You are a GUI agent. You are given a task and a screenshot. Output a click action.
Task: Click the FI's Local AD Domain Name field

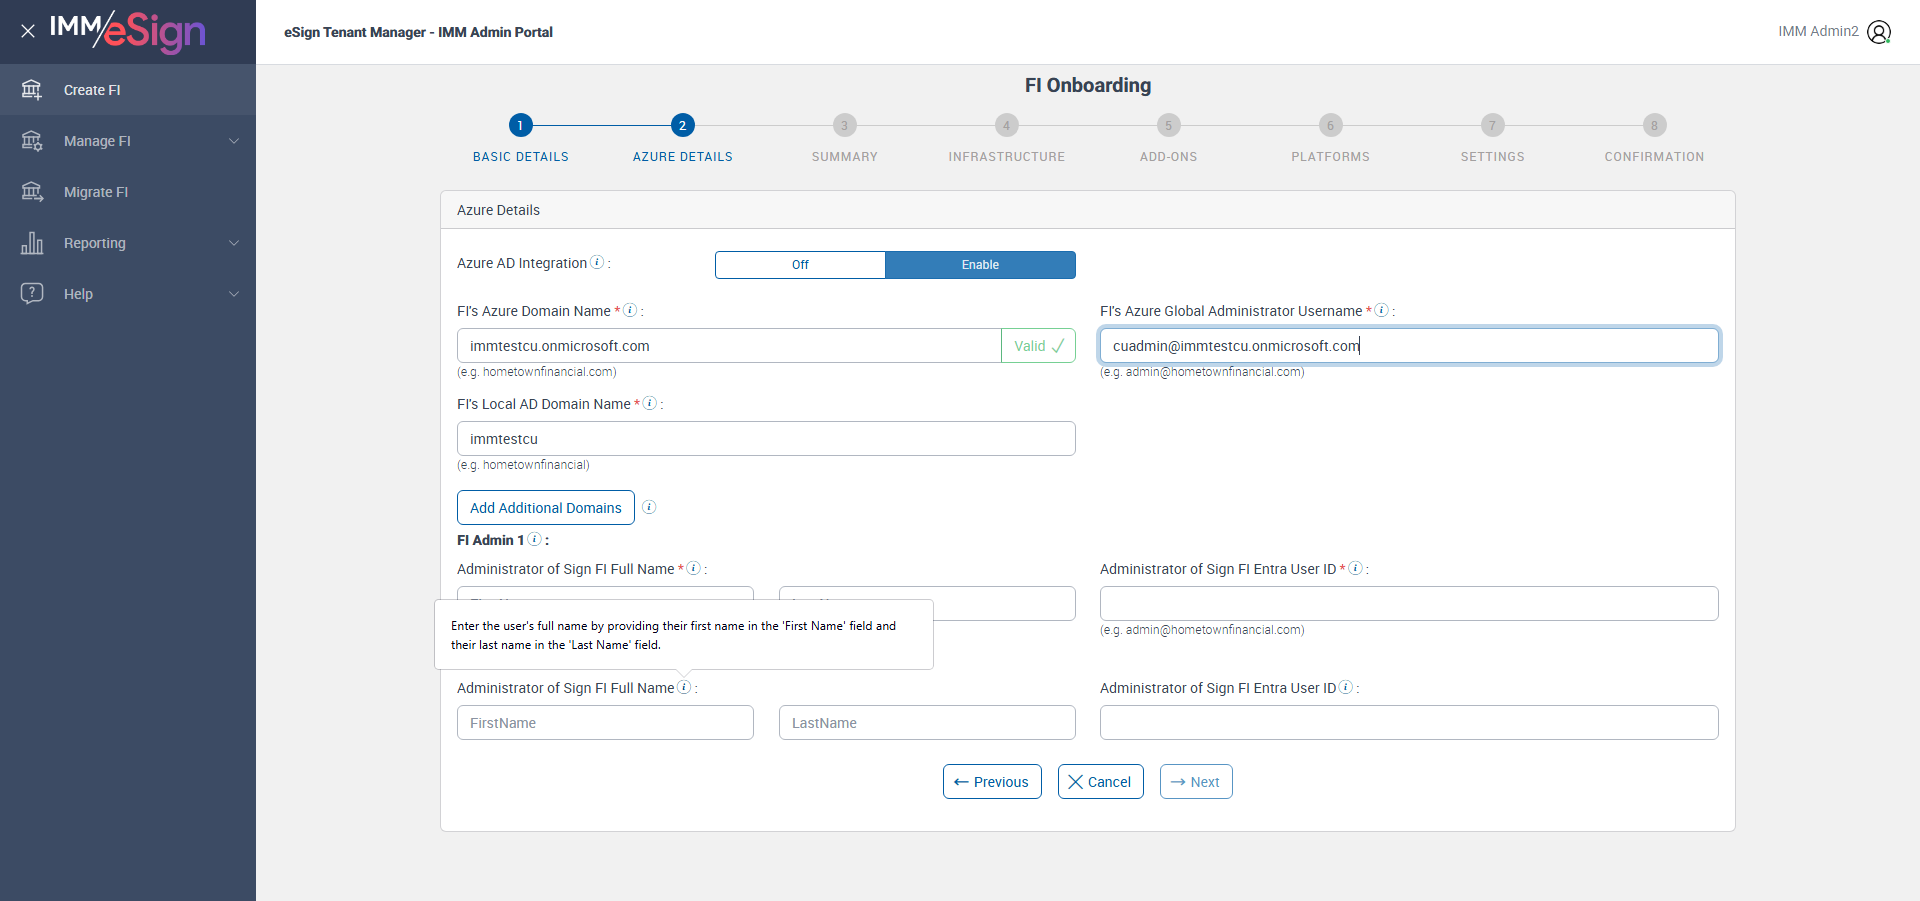[766, 439]
